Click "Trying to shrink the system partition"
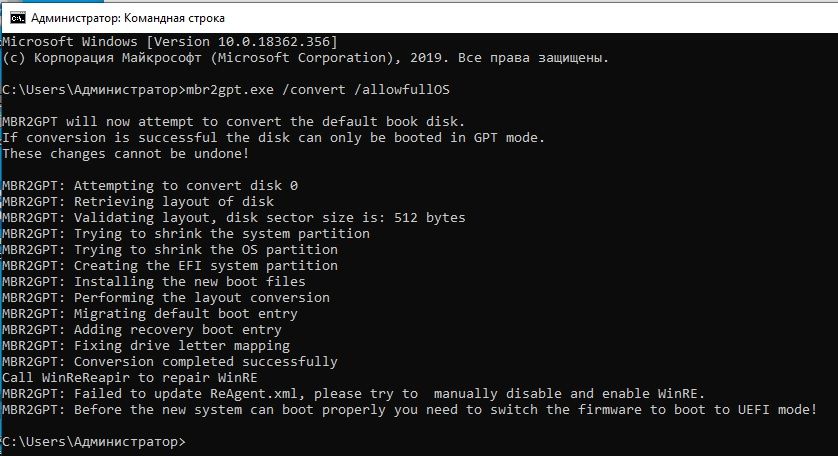The width and height of the screenshot is (838, 456). point(186,233)
